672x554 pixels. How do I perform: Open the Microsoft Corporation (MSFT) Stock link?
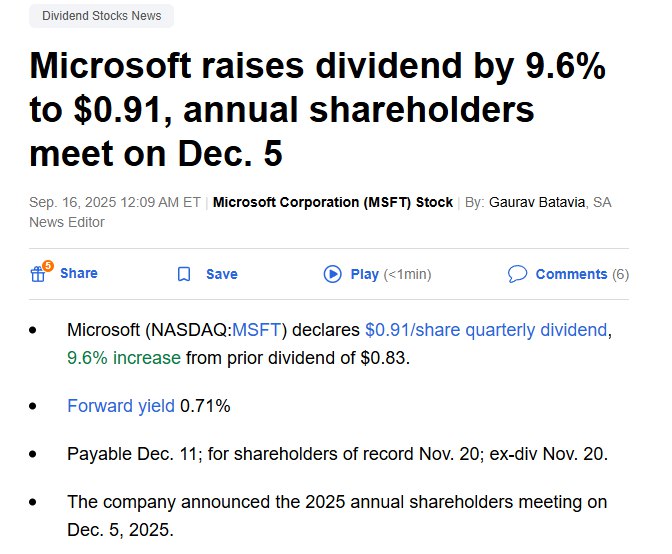[x=333, y=202]
